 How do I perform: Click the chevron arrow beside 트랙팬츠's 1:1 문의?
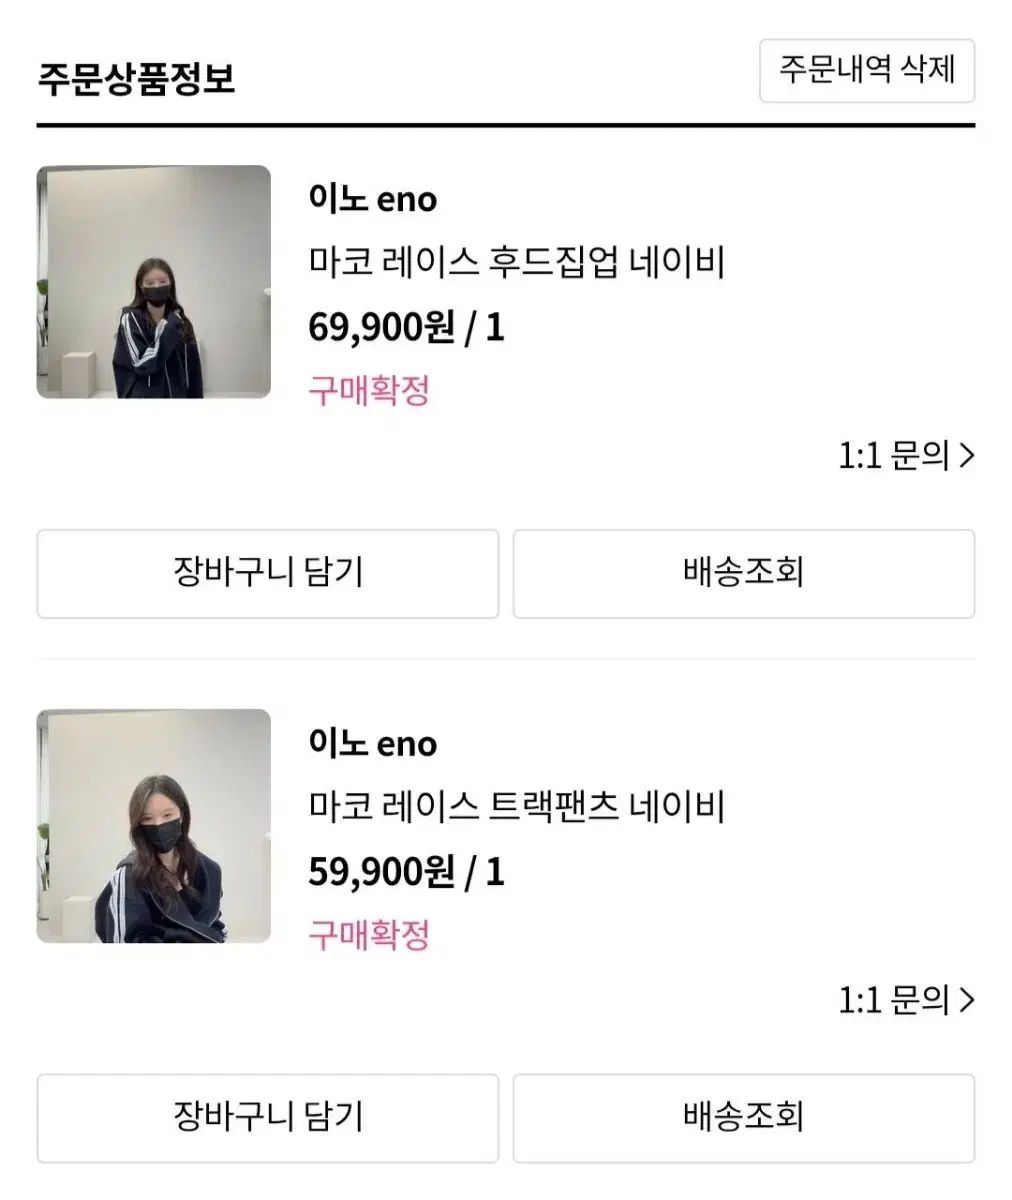point(966,1000)
